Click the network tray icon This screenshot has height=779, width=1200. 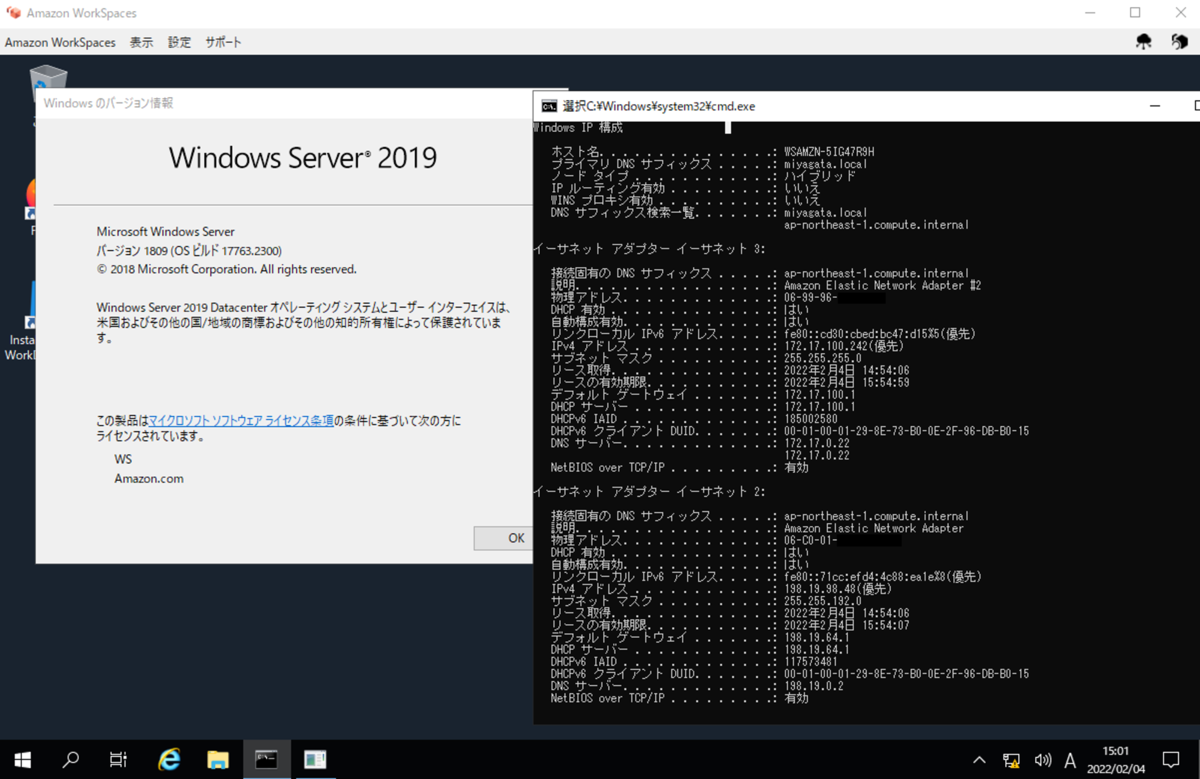[x=1011, y=760]
